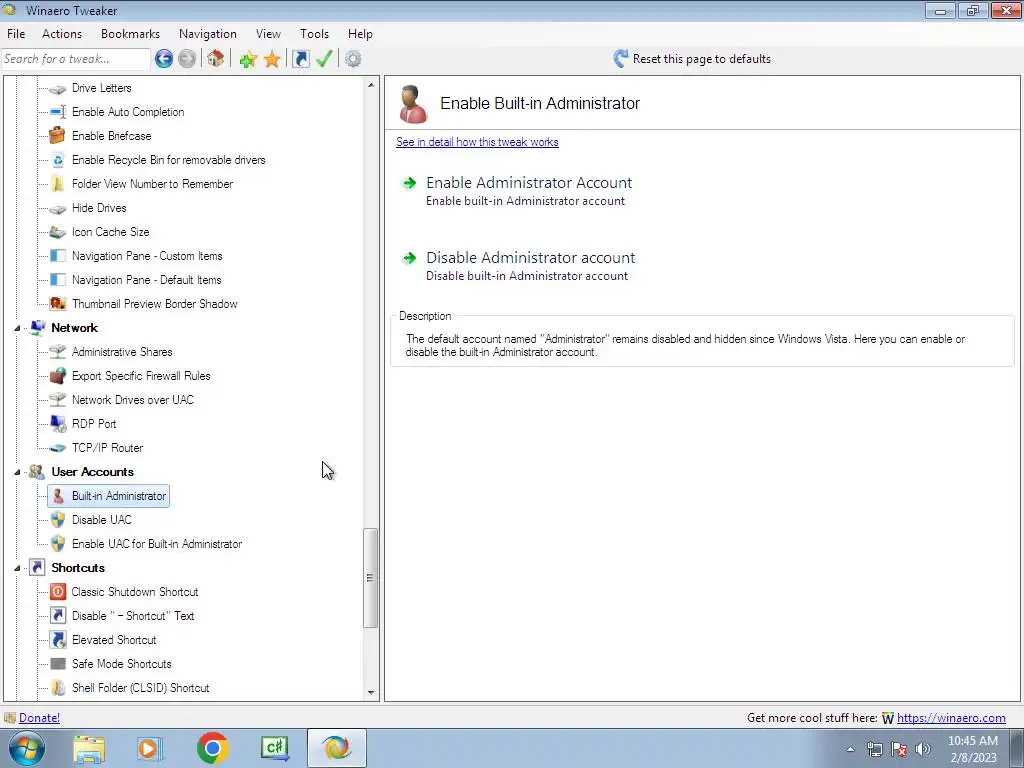Click Reset this page to defaults
Image resolution: width=1024 pixels, height=768 pixels.
[701, 59]
